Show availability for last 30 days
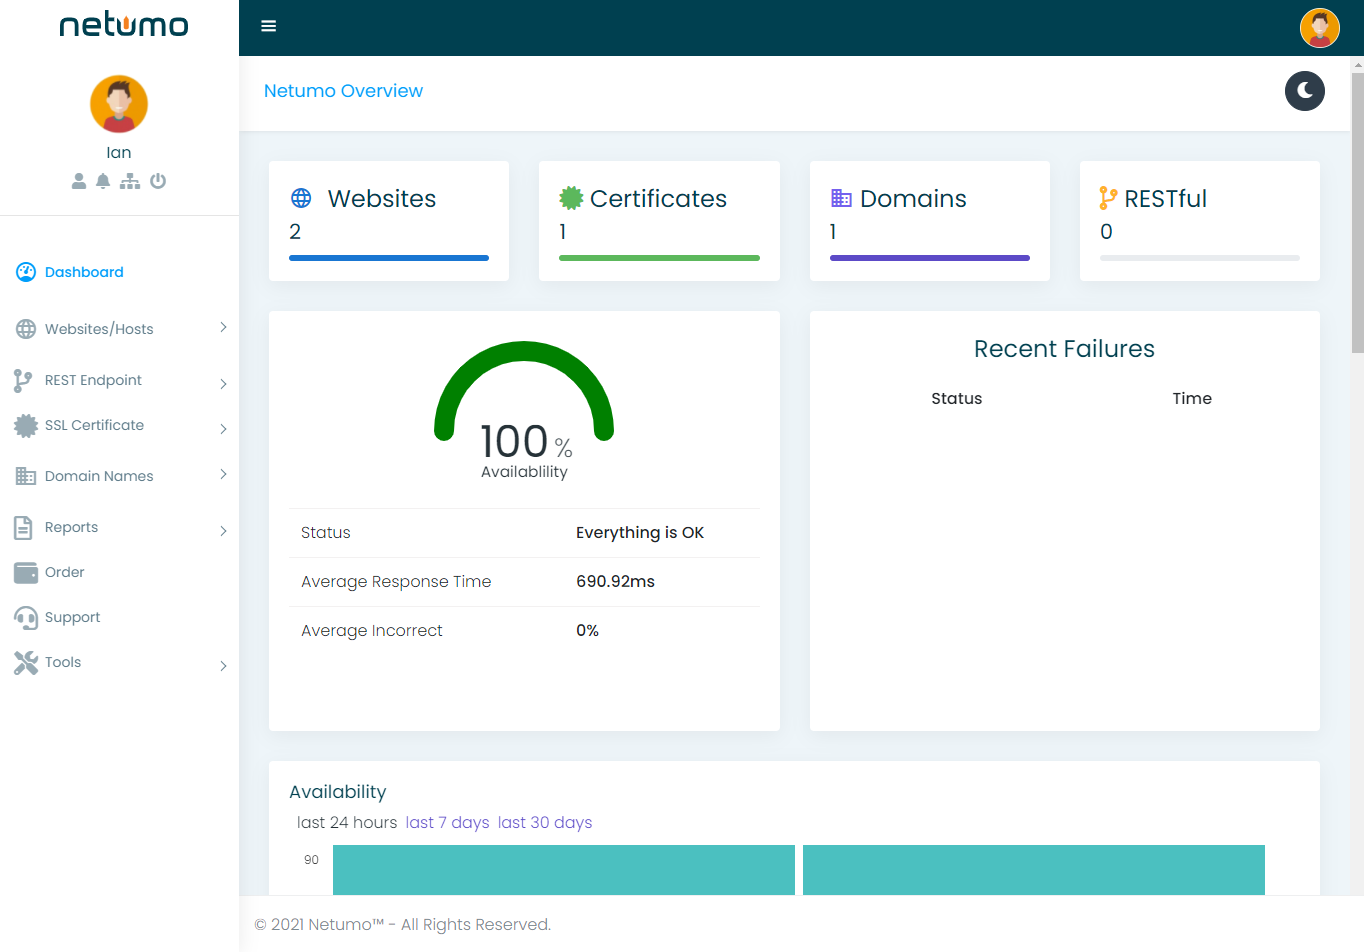 [545, 822]
